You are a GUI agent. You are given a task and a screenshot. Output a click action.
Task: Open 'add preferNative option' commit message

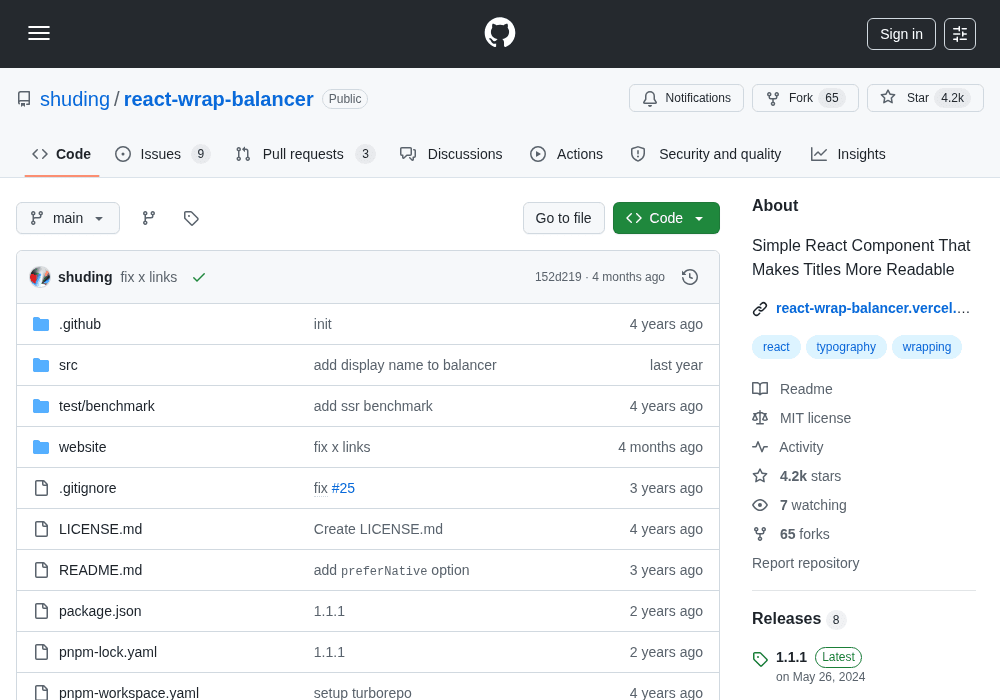click(x=392, y=570)
